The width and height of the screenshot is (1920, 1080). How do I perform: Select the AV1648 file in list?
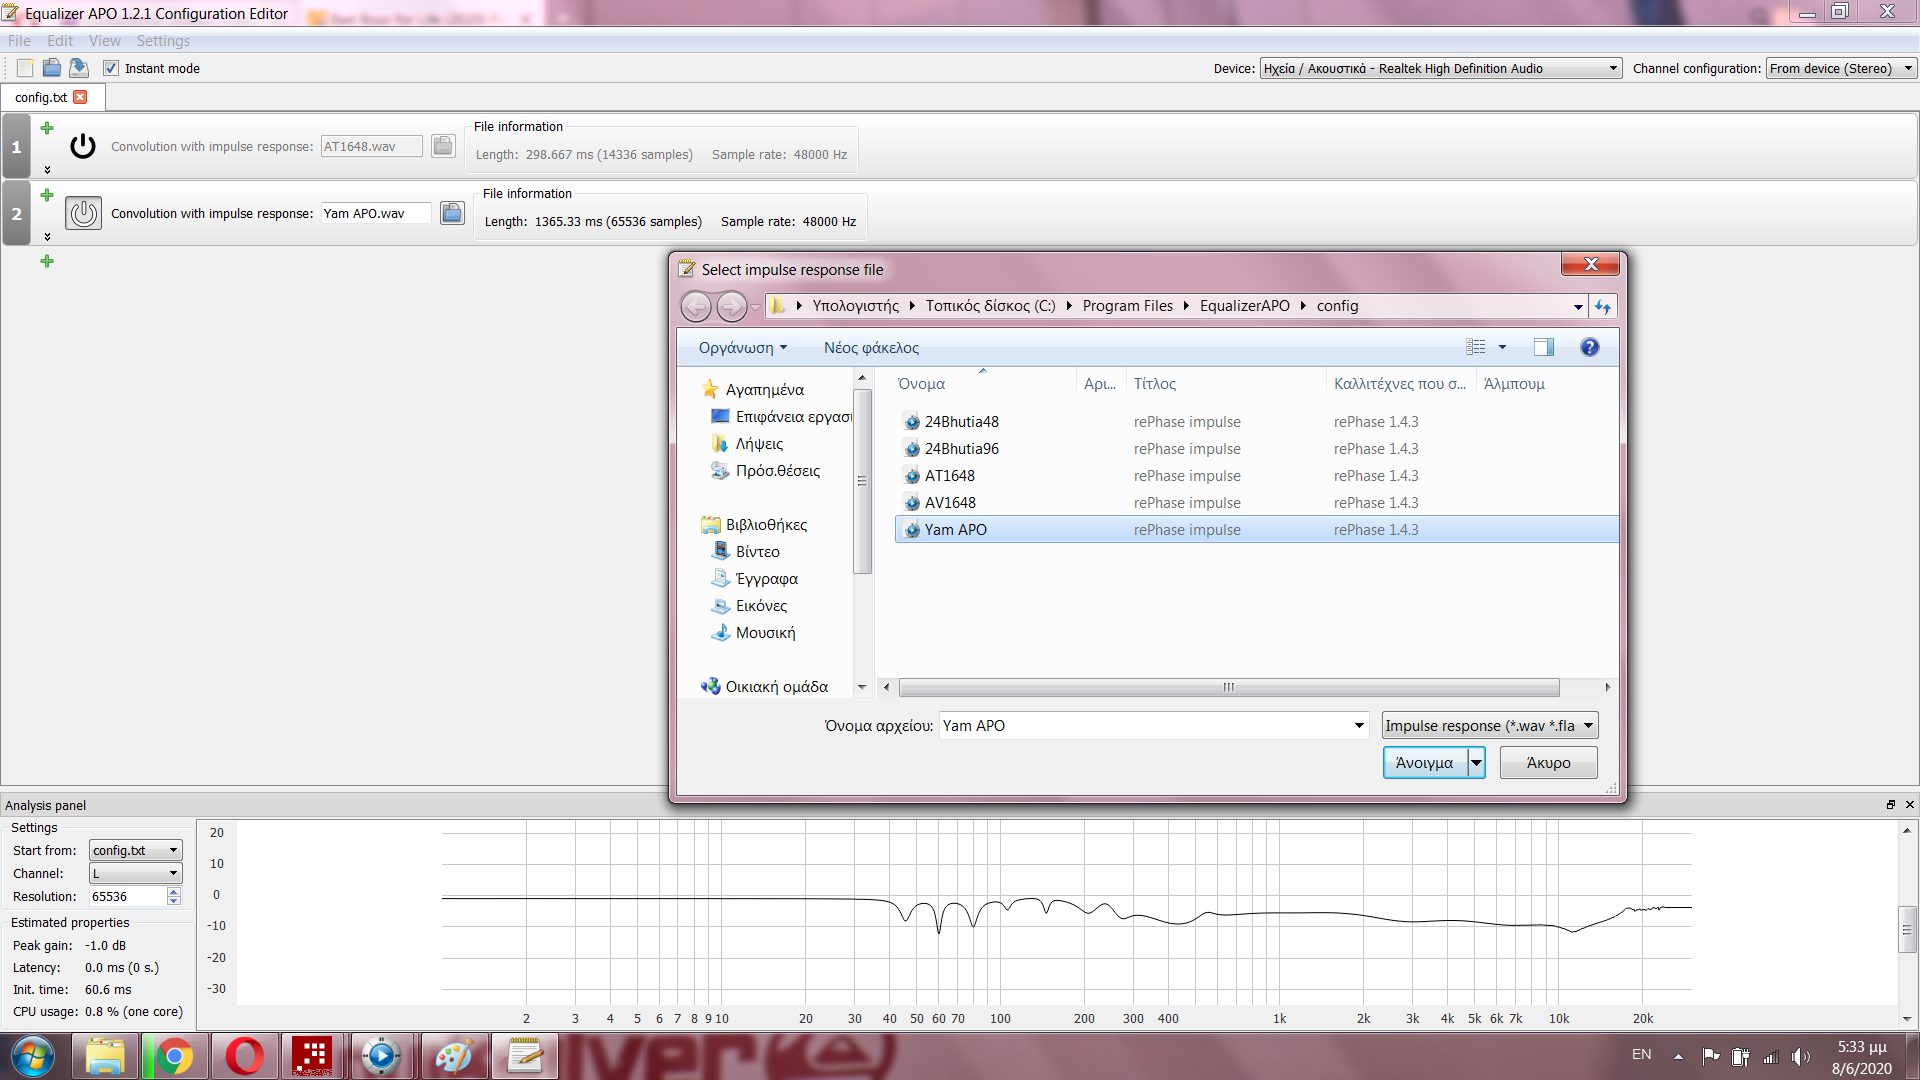pyautogui.click(x=950, y=503)
